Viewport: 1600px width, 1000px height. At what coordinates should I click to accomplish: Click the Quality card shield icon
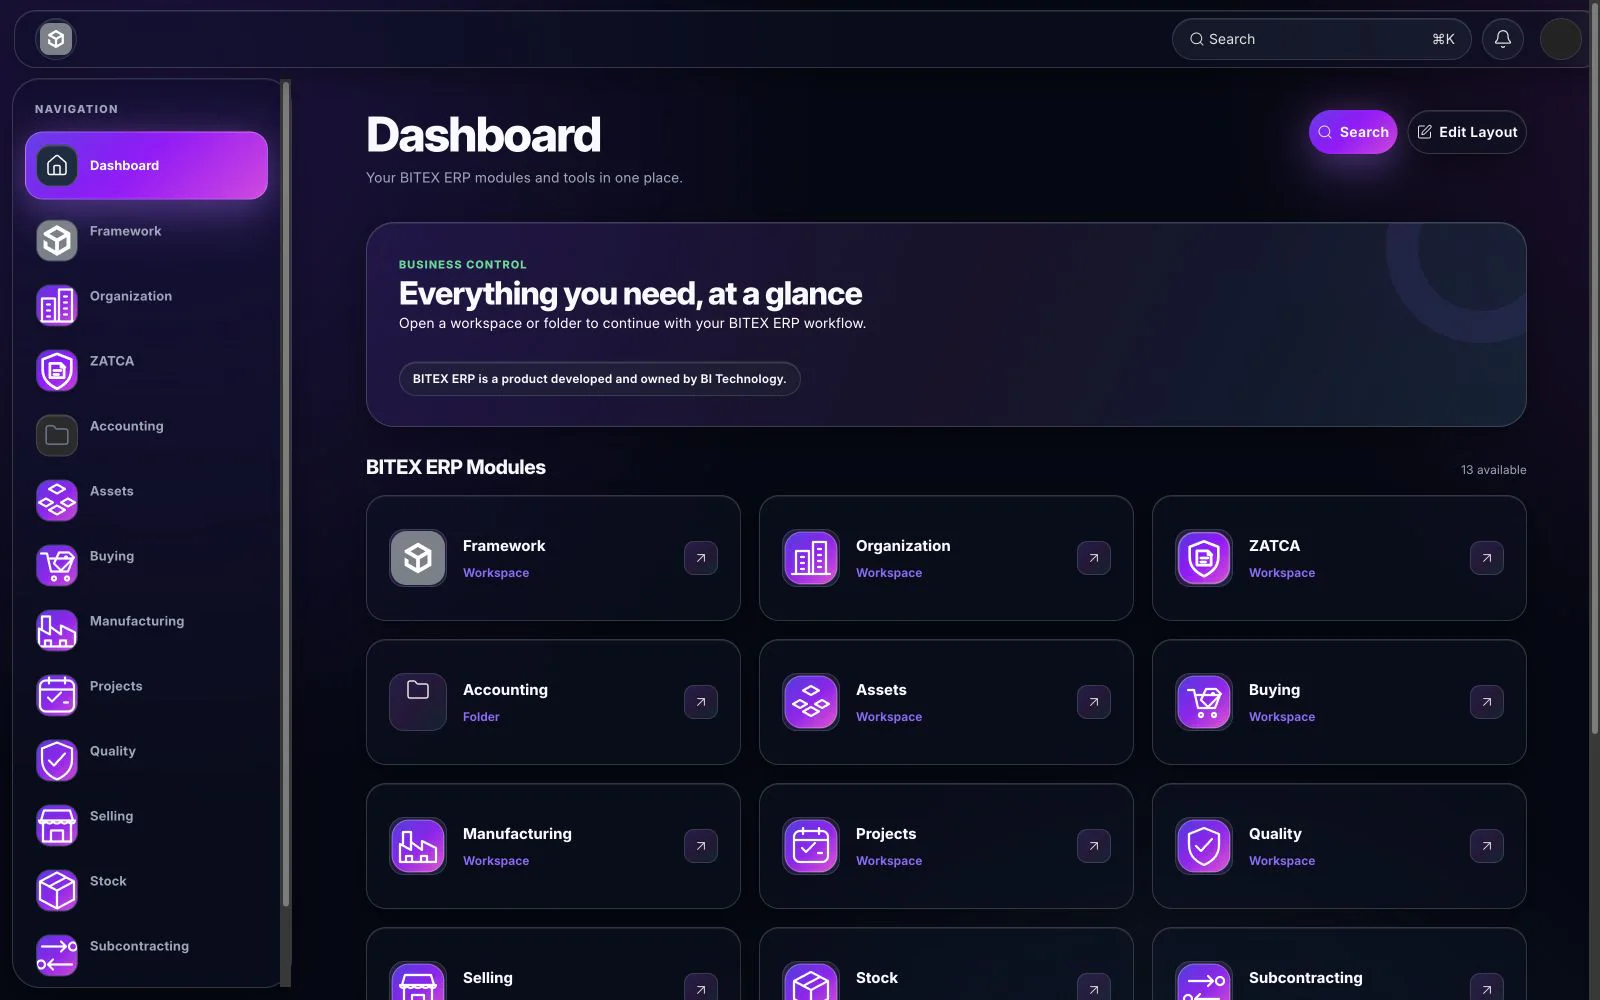(x=1204, y=846)
